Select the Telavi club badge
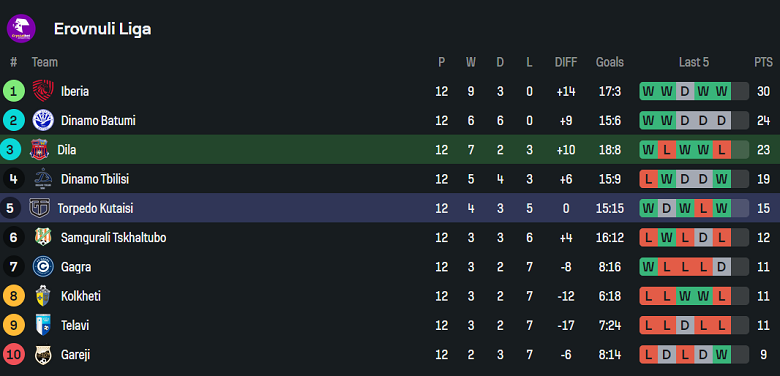The width and height of the screenshot is (780, 376). [x=43, y=325]
